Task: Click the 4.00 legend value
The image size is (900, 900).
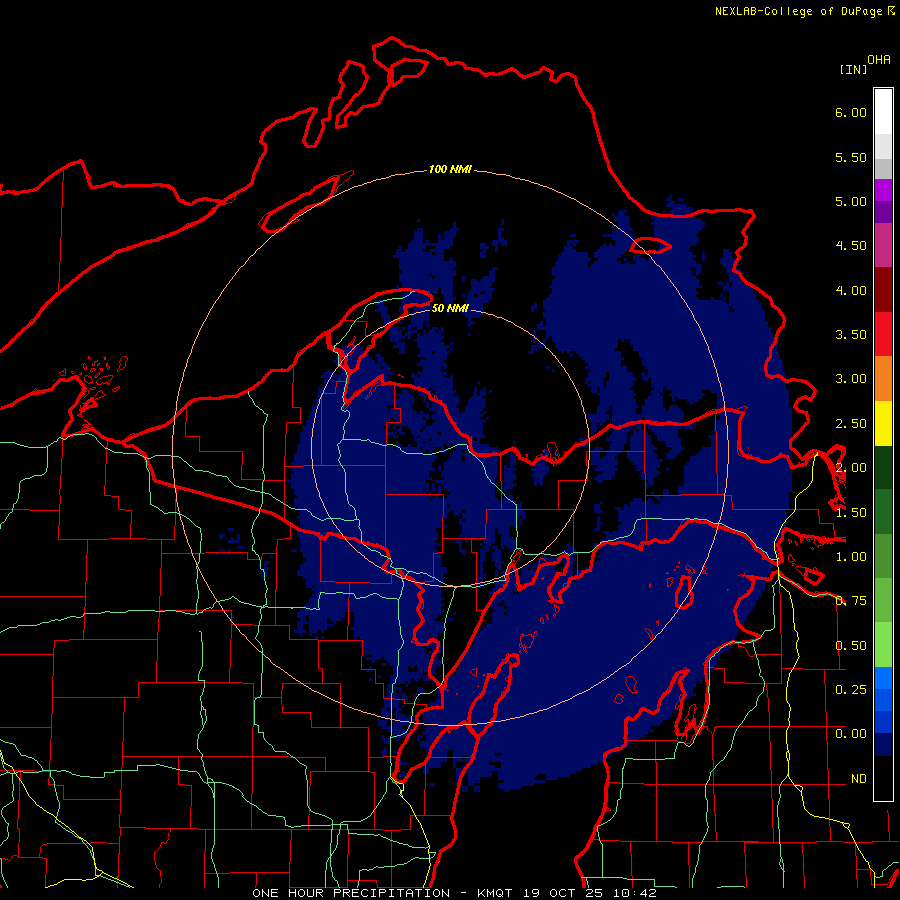Action: click(851, 290)
